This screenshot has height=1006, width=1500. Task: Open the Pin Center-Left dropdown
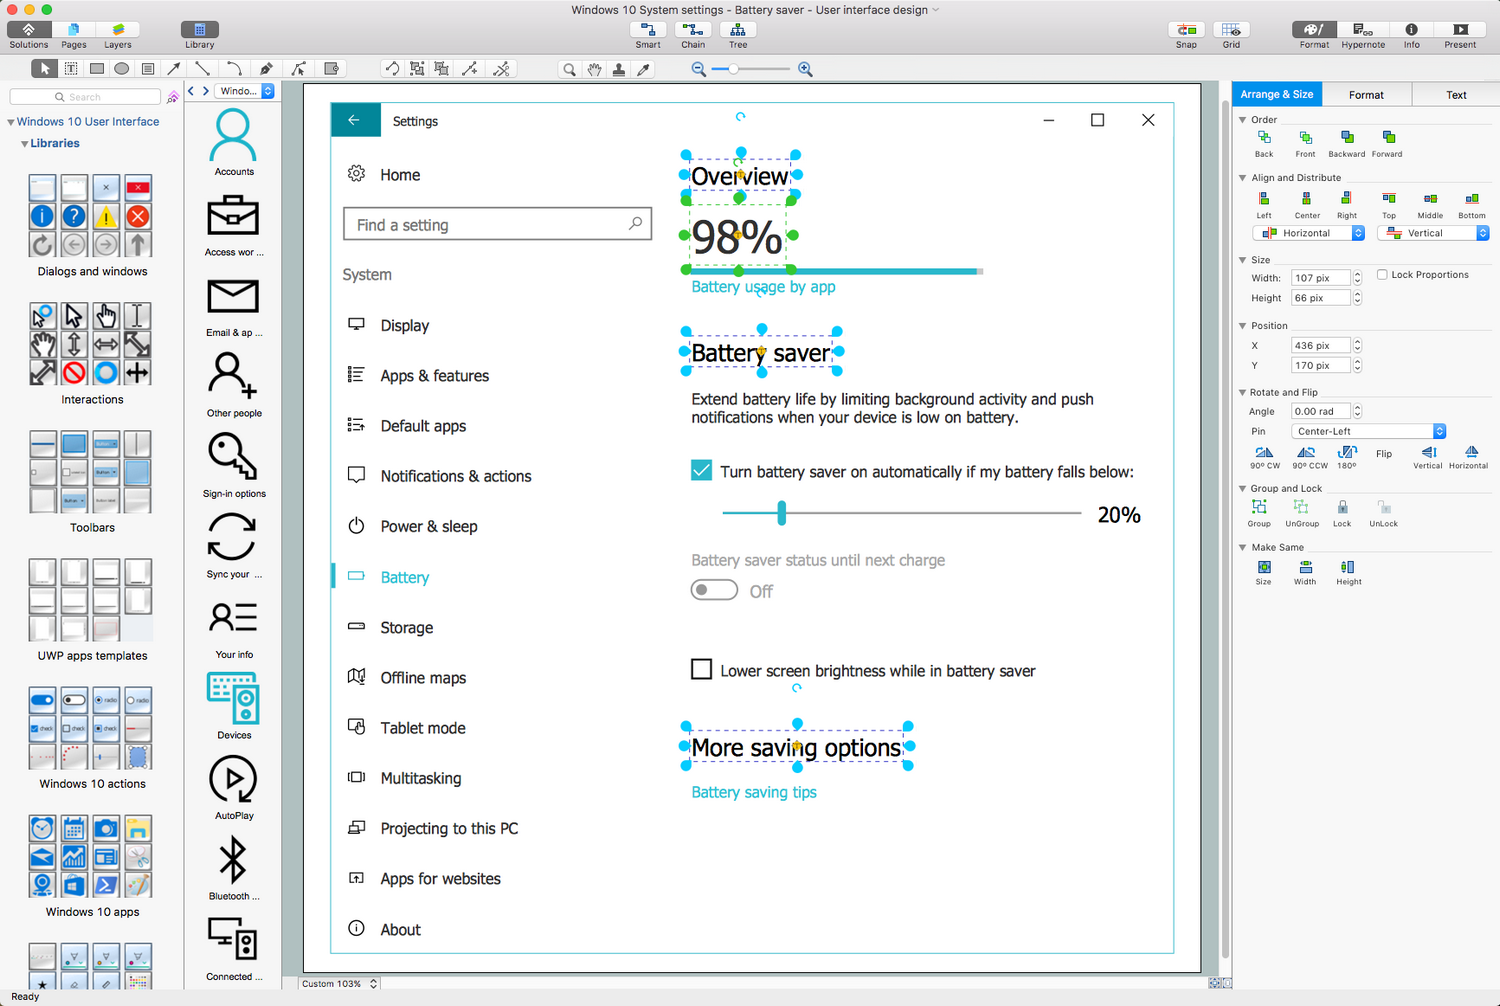(1369, 431)
